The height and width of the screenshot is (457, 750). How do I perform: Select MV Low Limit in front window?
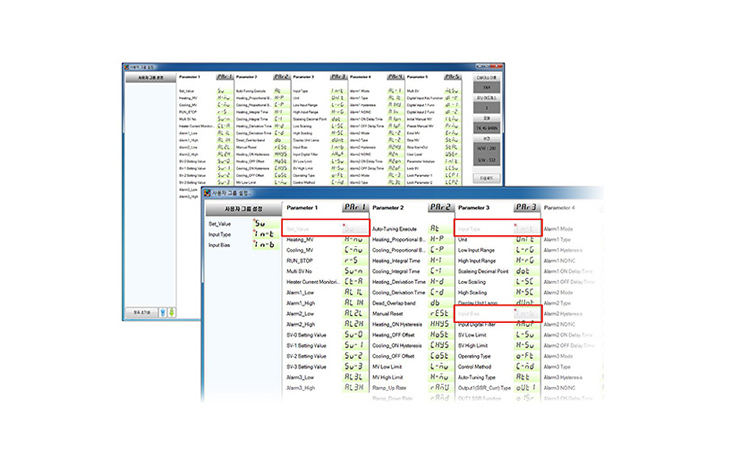pos(387,367)
